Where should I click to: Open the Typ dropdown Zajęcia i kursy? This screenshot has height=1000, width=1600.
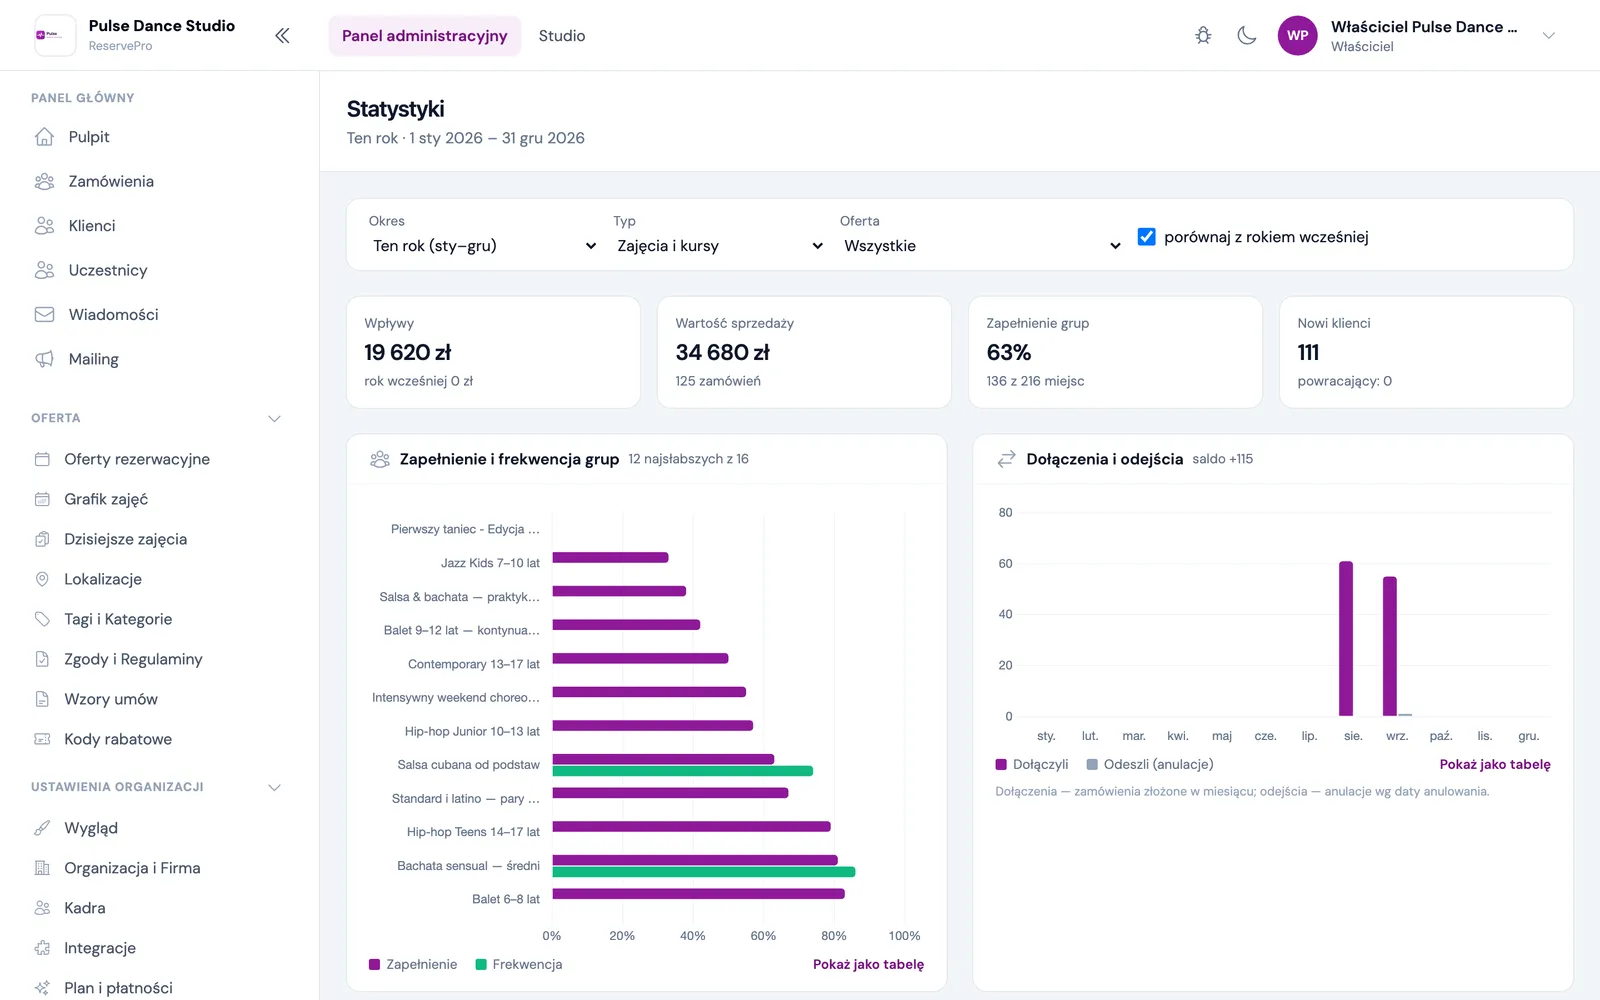click(x=720, y=246)
